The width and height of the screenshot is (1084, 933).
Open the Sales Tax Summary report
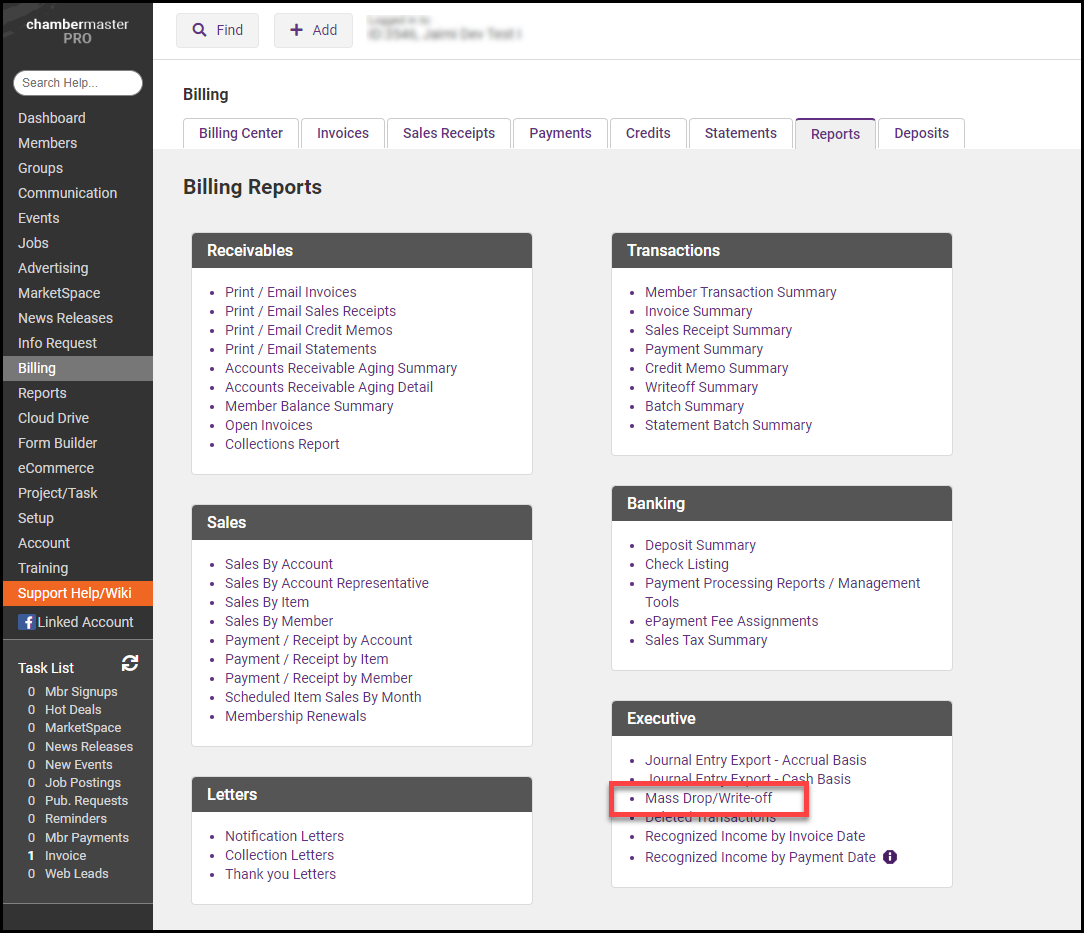706,640
